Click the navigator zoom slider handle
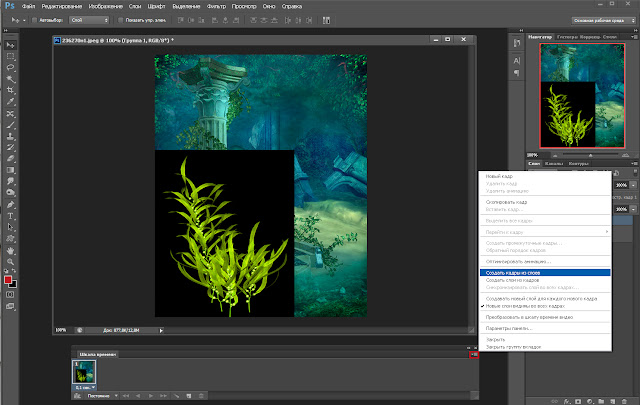Image resolution: width=640 pixels, height=405 pixels. click(590, 156)
